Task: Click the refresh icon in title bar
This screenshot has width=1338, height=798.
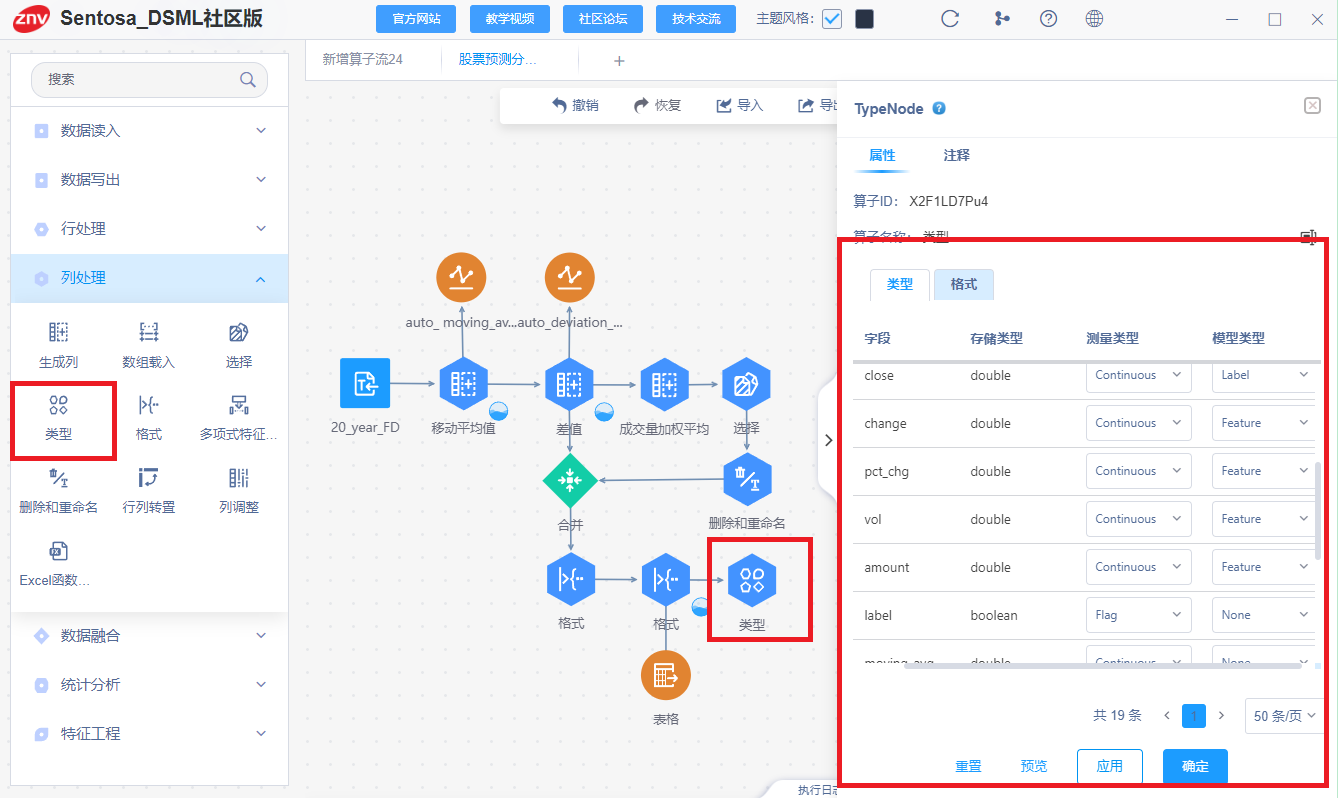Action: tap(951, 19)
